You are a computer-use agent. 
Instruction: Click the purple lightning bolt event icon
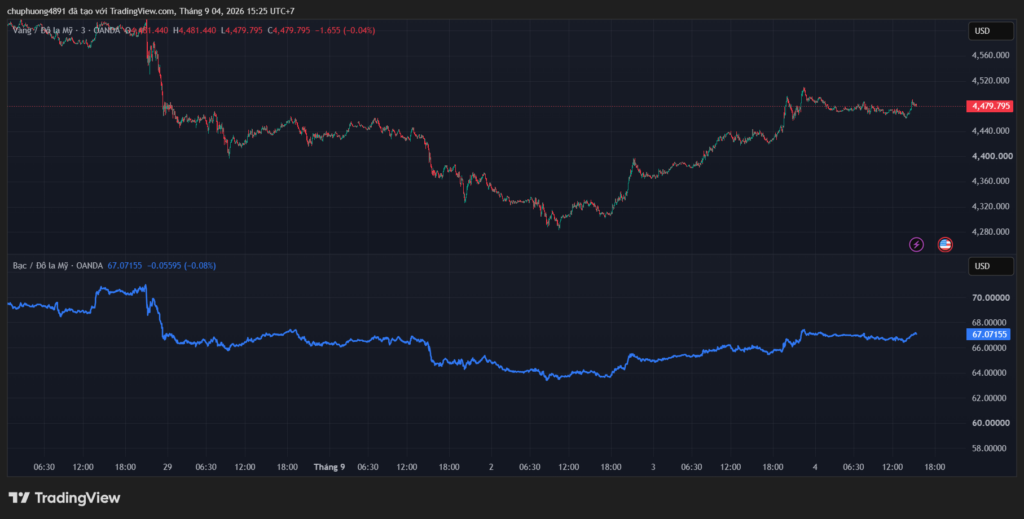pyautogui.click(x=916, y=245)
